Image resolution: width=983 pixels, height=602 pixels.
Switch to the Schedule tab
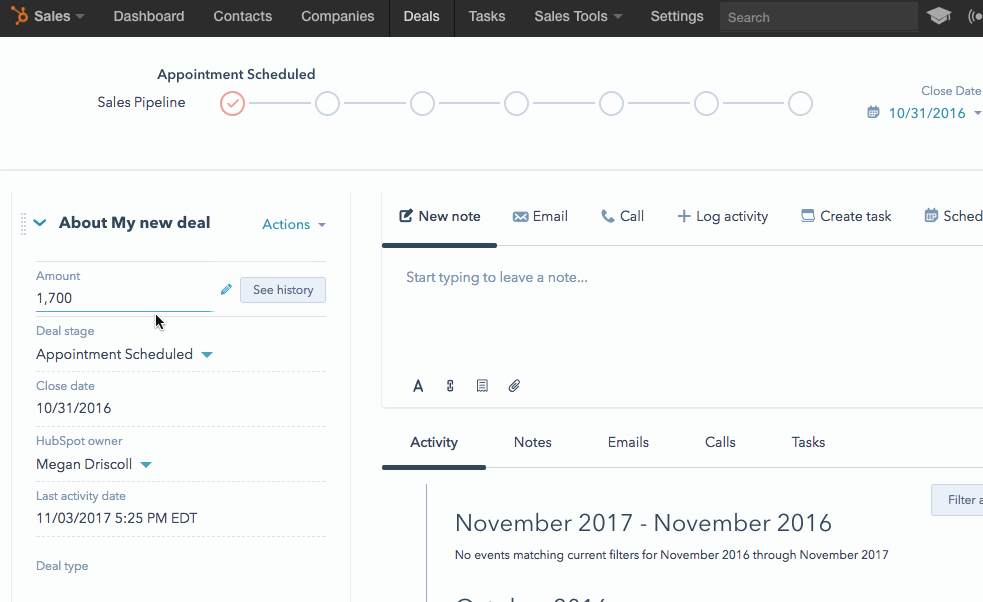pos(953,216)
